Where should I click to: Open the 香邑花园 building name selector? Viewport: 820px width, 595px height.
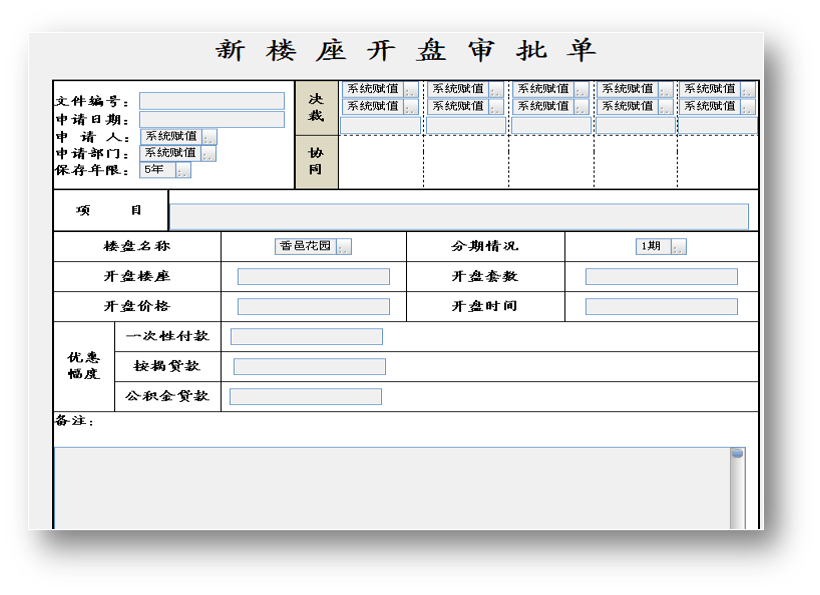[344, 246]
